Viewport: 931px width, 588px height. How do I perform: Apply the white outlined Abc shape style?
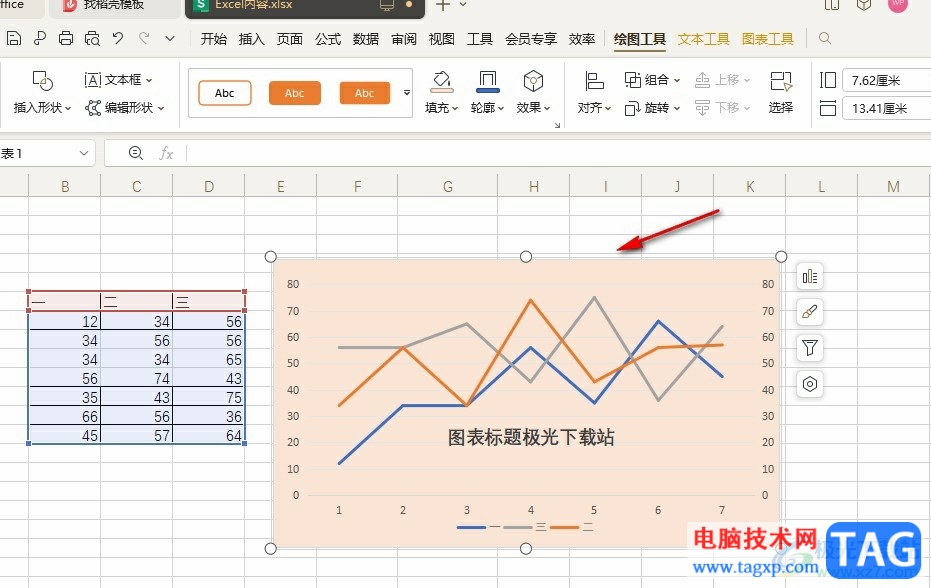(x=224, y=93)
